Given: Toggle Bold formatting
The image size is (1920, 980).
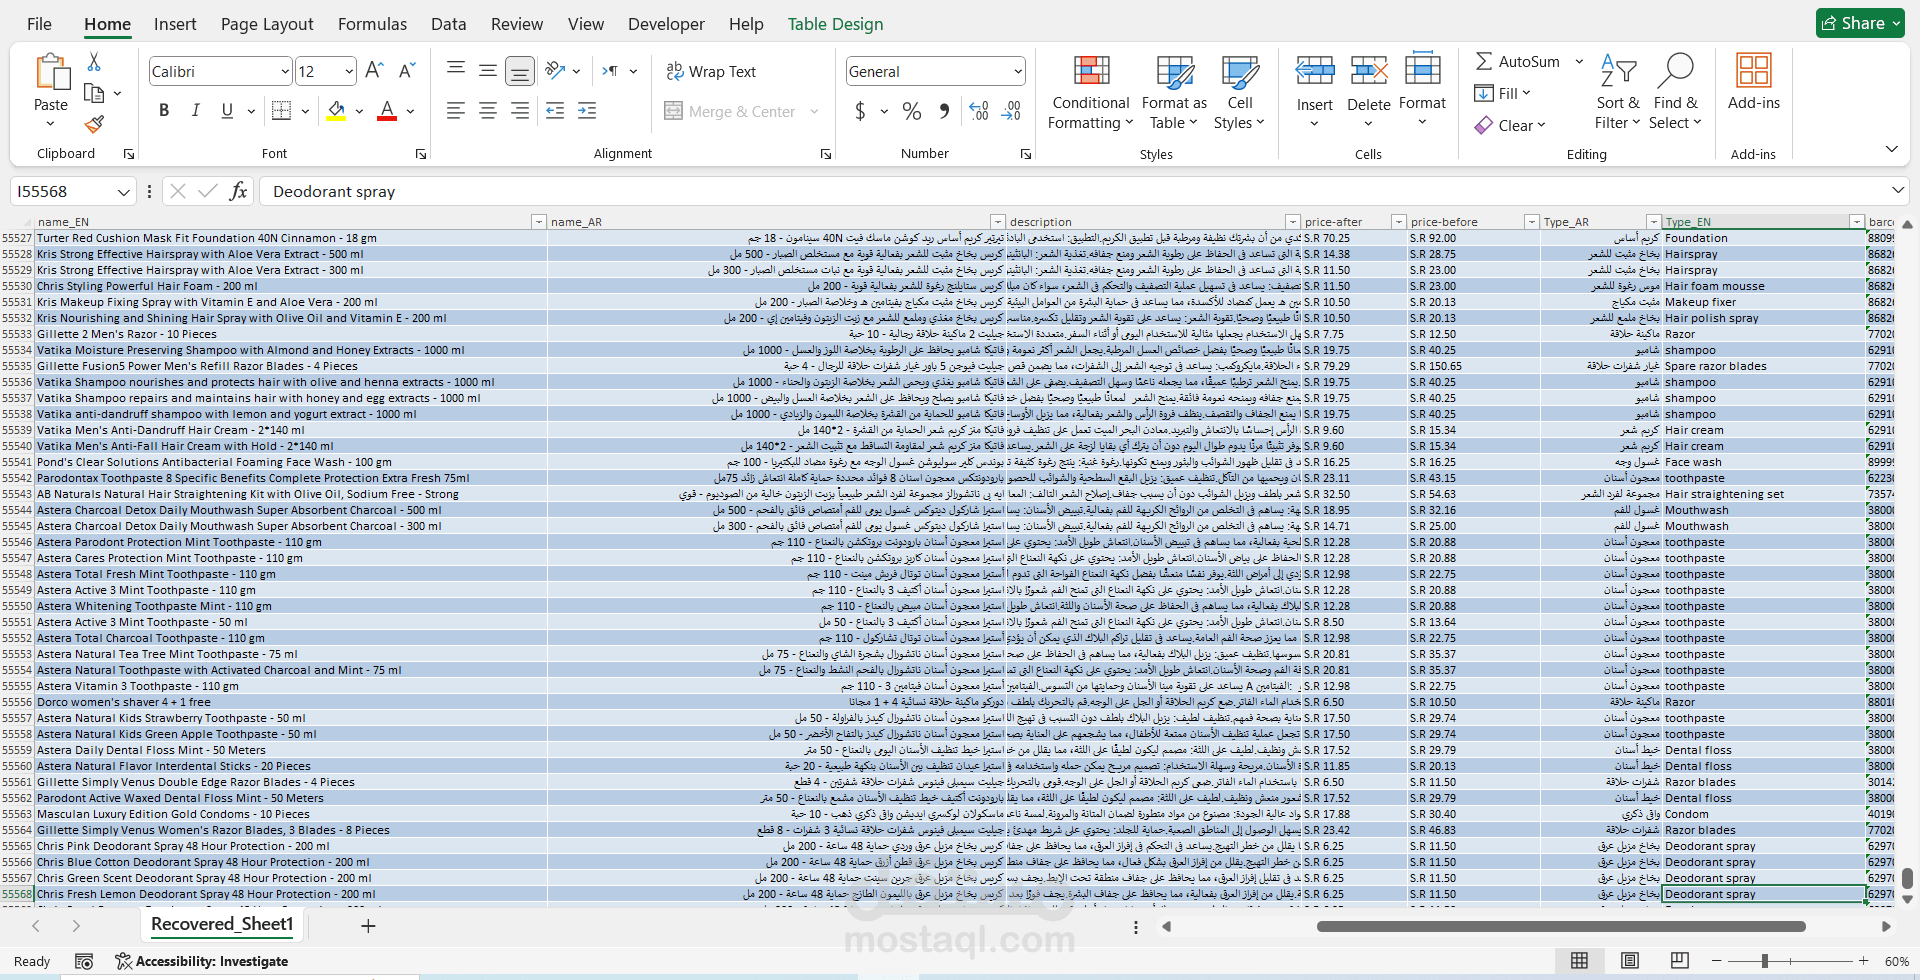Looking at the screenshot, I should click(164, 111).
